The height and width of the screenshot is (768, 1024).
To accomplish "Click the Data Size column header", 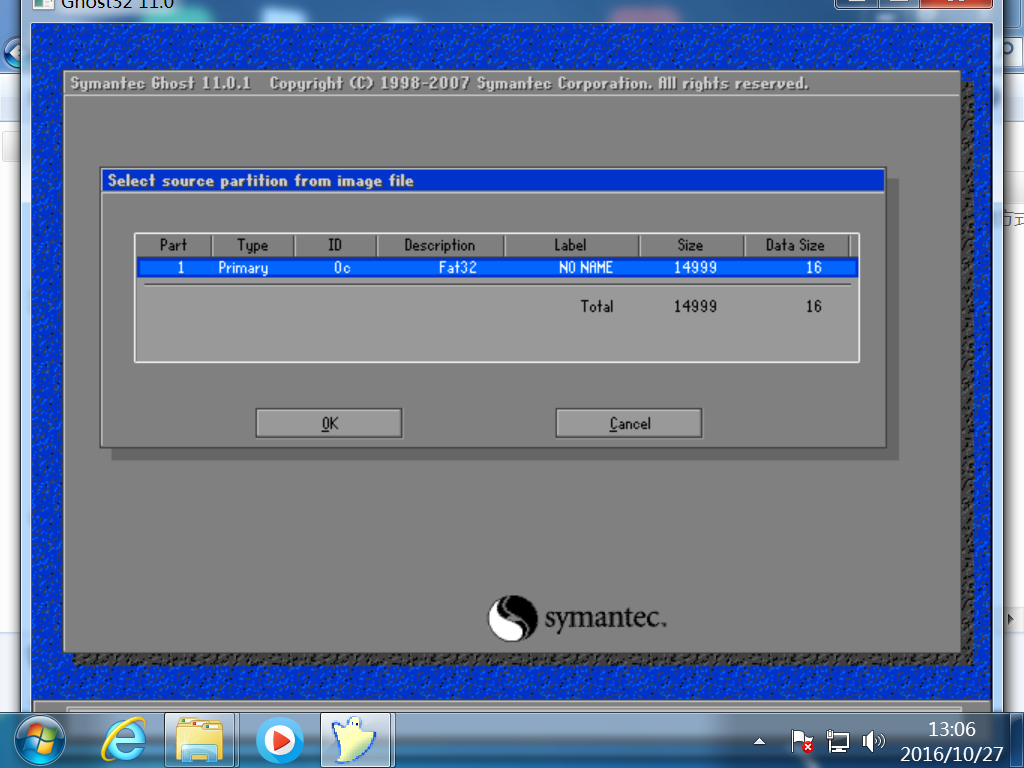I will click(795, 245).
